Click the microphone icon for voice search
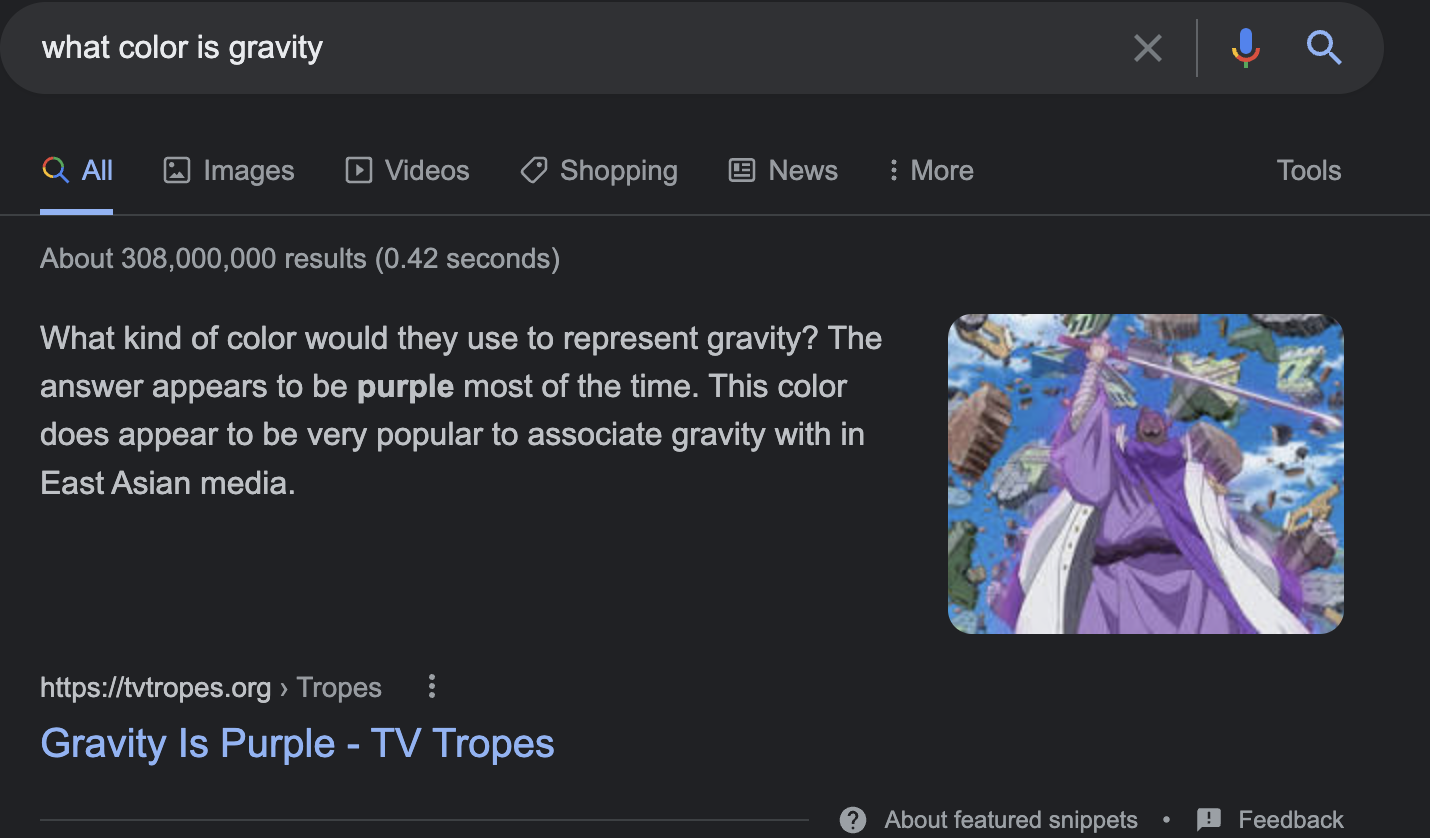The height and width of the screenshot is (838, 1430). point(1245,47)
